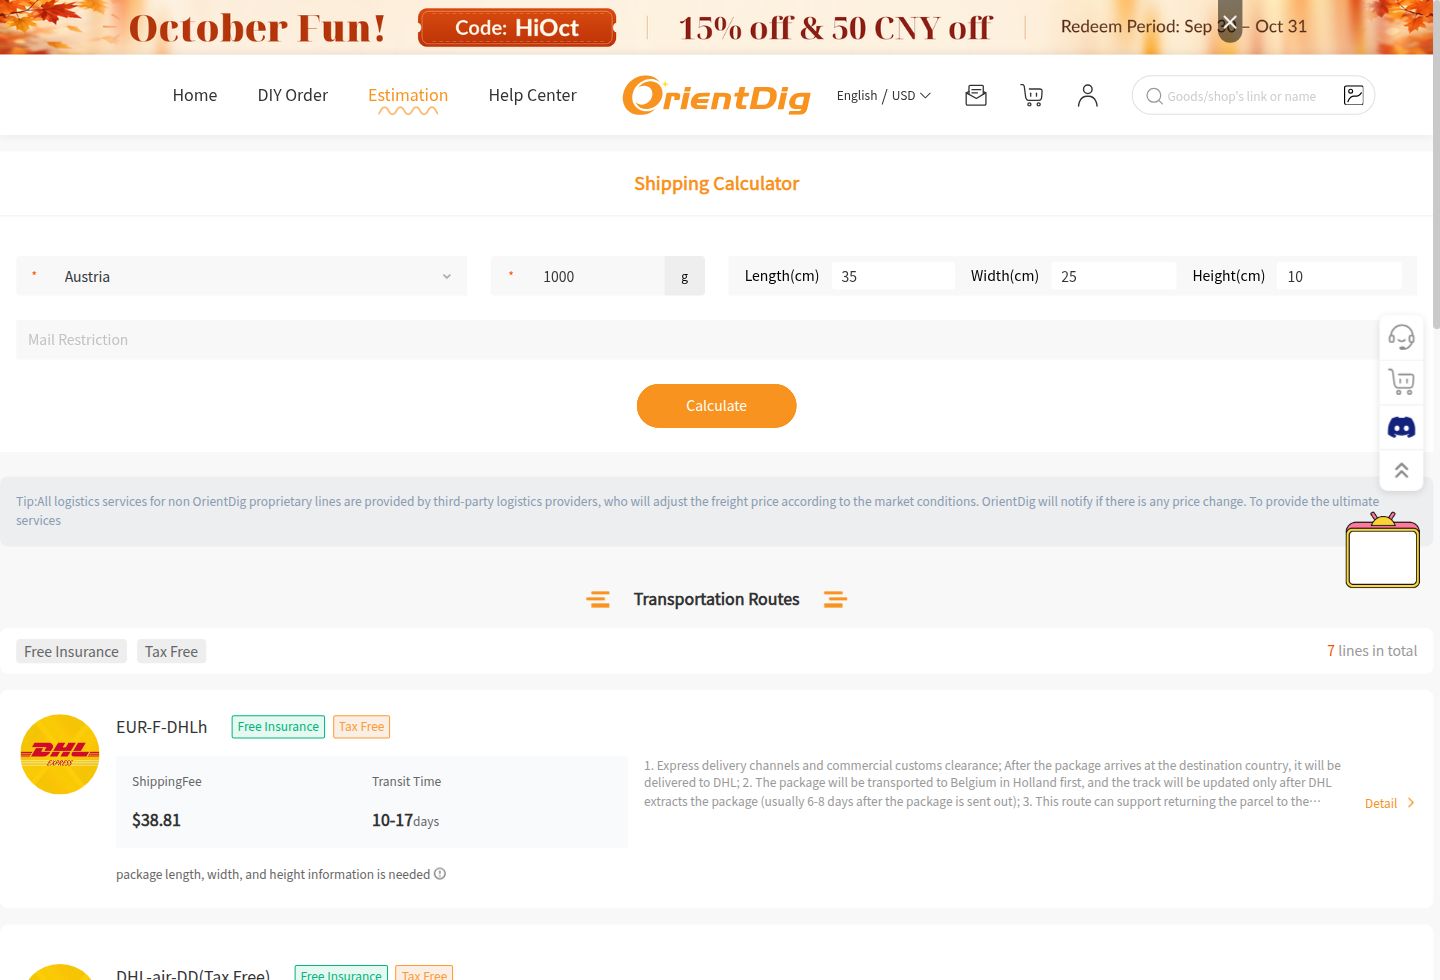Go to the Home menu item
Image resolution: width=1440 pixels, height=980 pixels.
194,95
